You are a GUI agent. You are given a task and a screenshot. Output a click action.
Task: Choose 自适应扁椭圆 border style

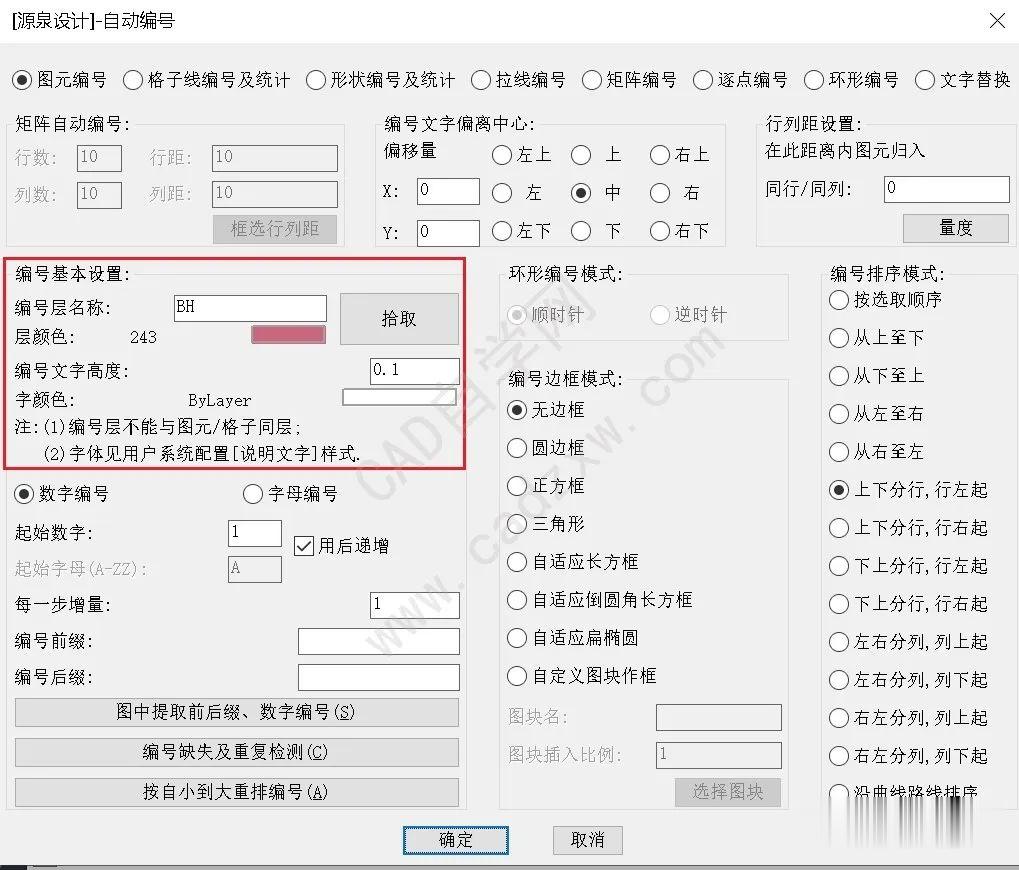point(517,638)
